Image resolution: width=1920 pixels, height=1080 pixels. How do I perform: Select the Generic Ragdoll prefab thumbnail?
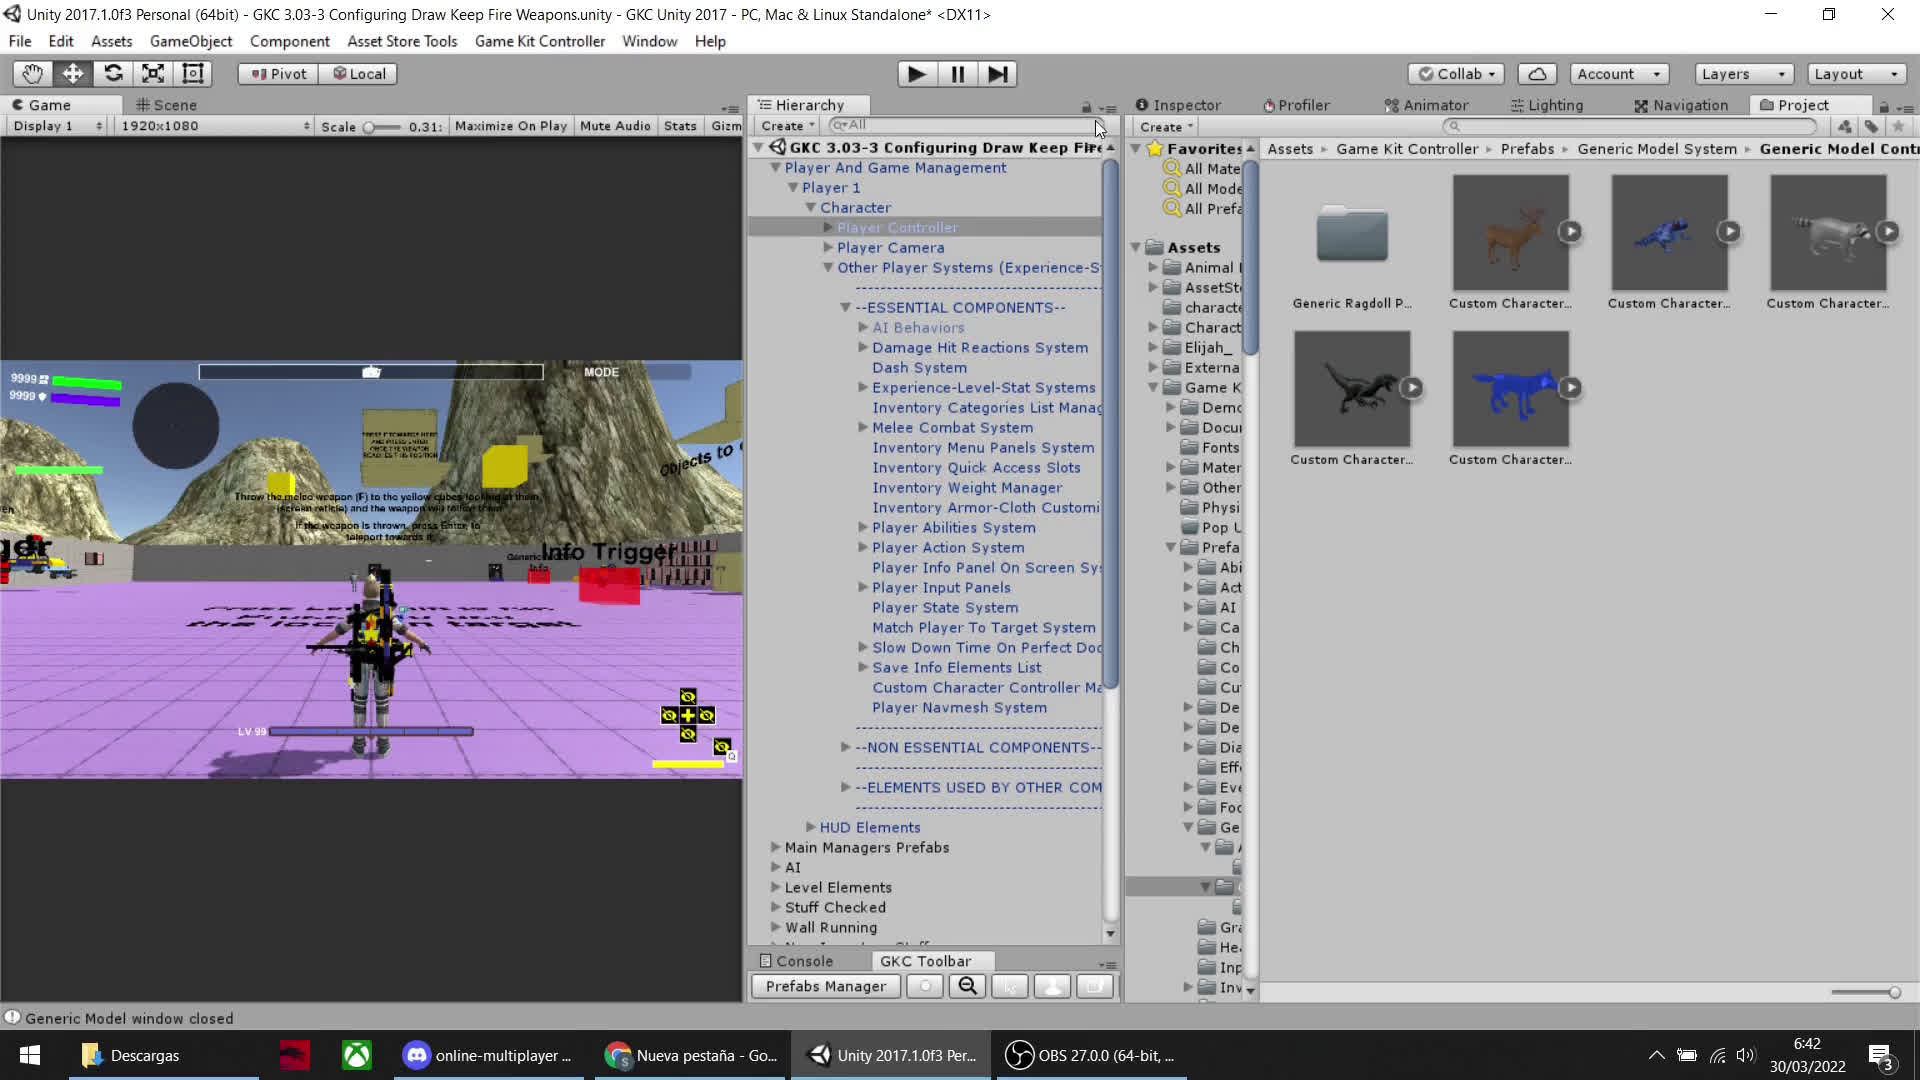tap(1352, 233)
